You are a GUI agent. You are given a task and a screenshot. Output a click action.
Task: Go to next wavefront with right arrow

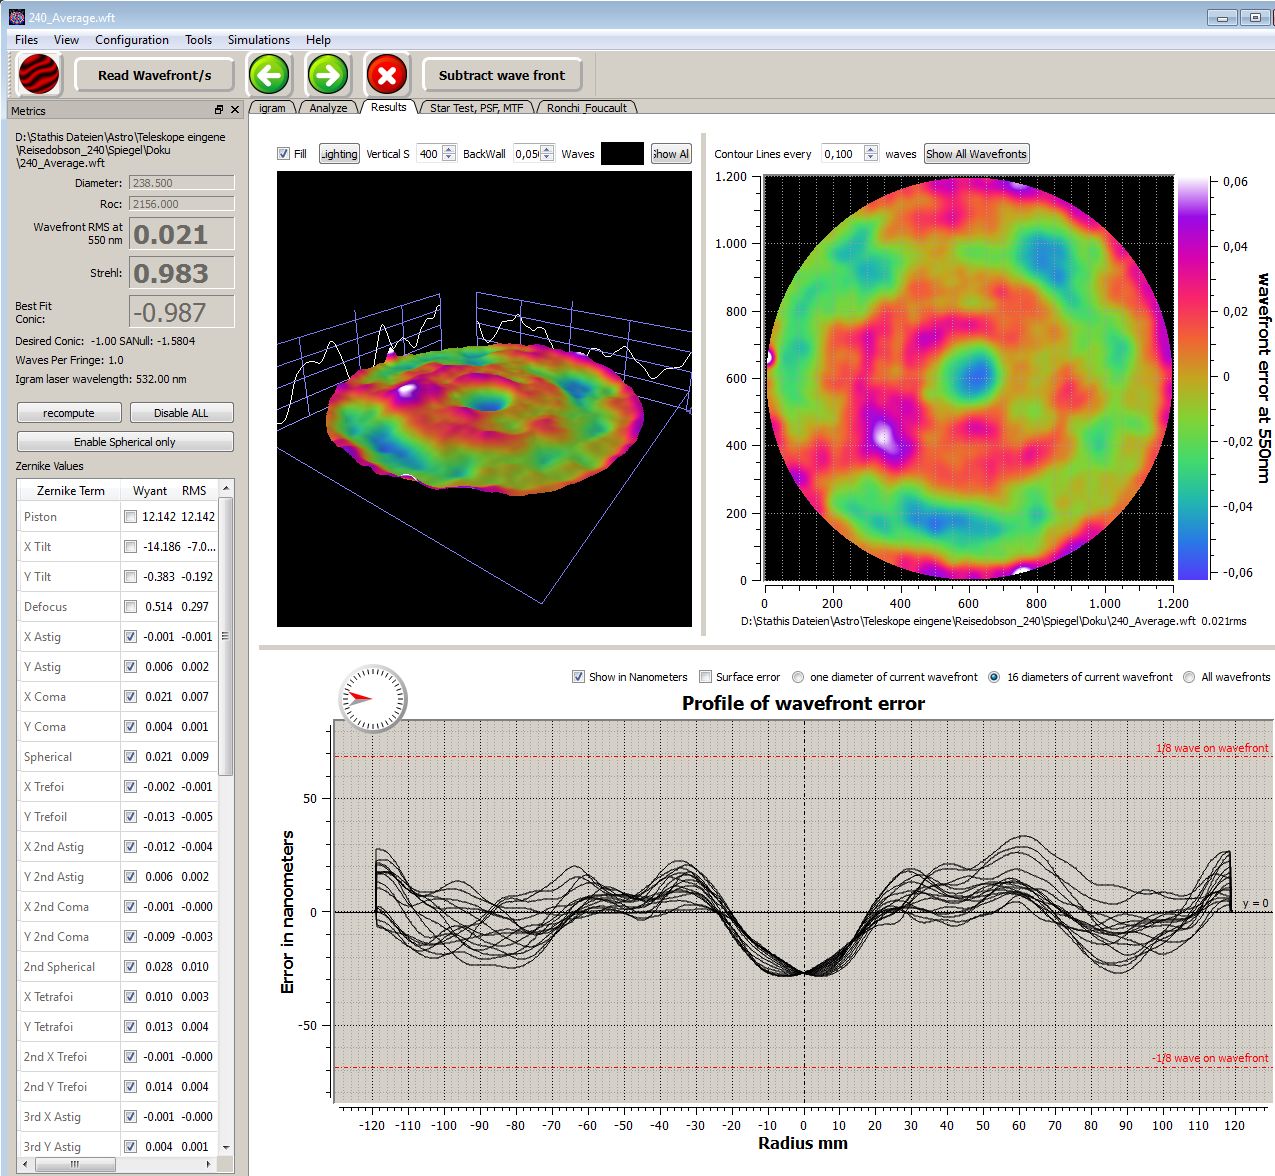pos(327,75)
